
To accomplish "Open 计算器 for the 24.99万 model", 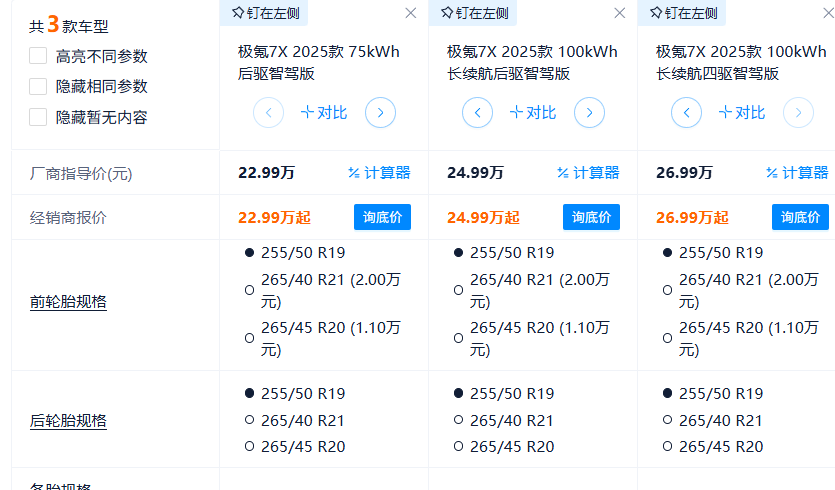I will [x=588, y=173].
